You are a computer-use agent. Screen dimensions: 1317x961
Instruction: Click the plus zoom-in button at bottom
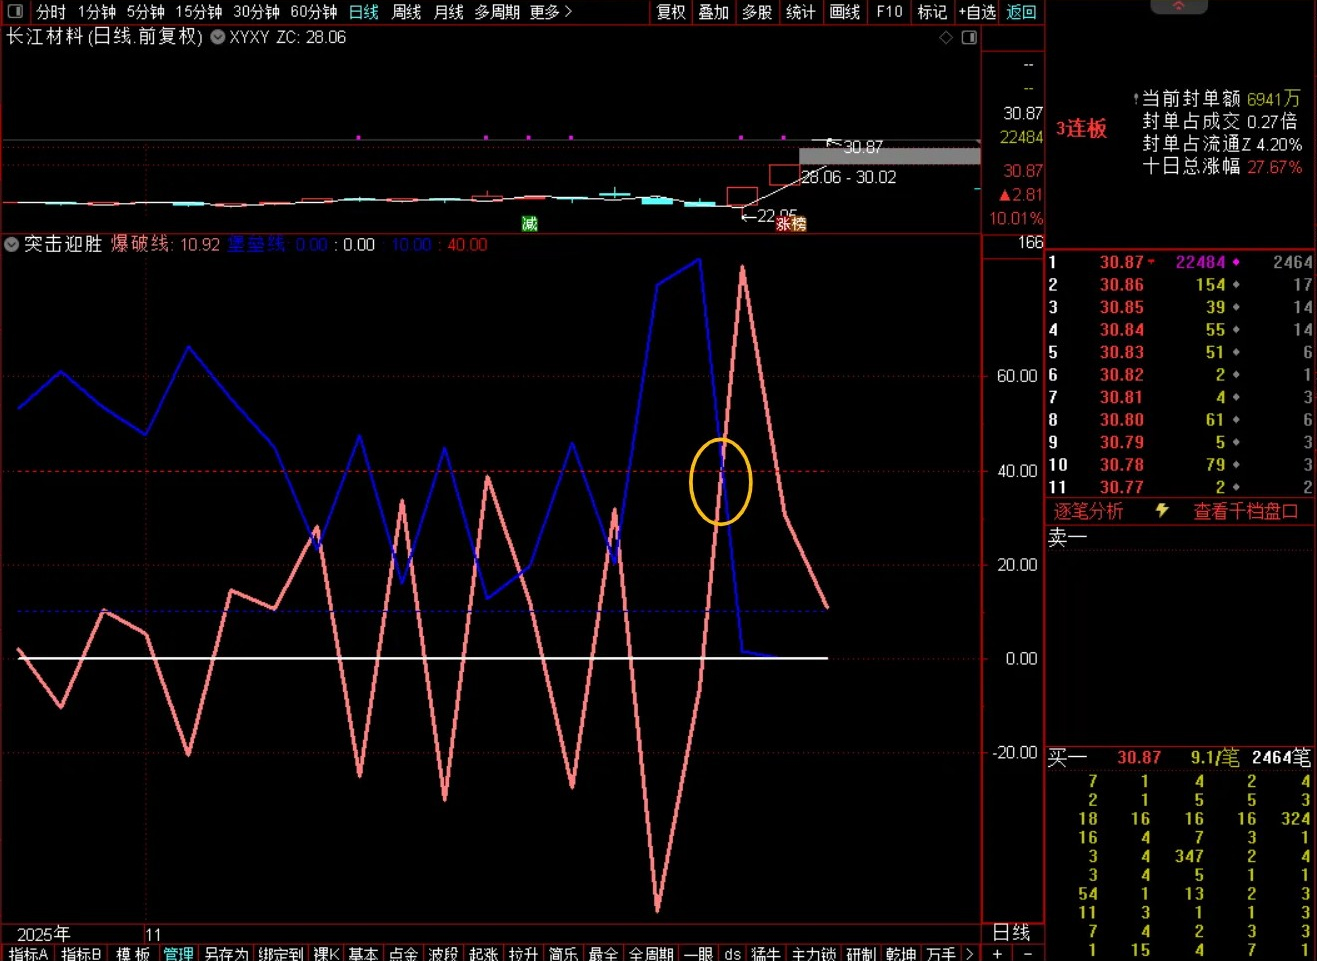point(997,953)
